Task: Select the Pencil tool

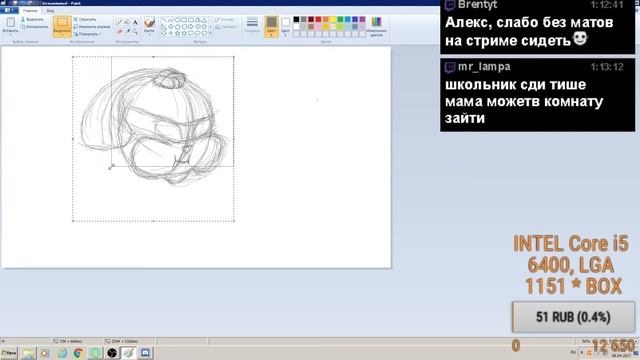Action: 119,22
